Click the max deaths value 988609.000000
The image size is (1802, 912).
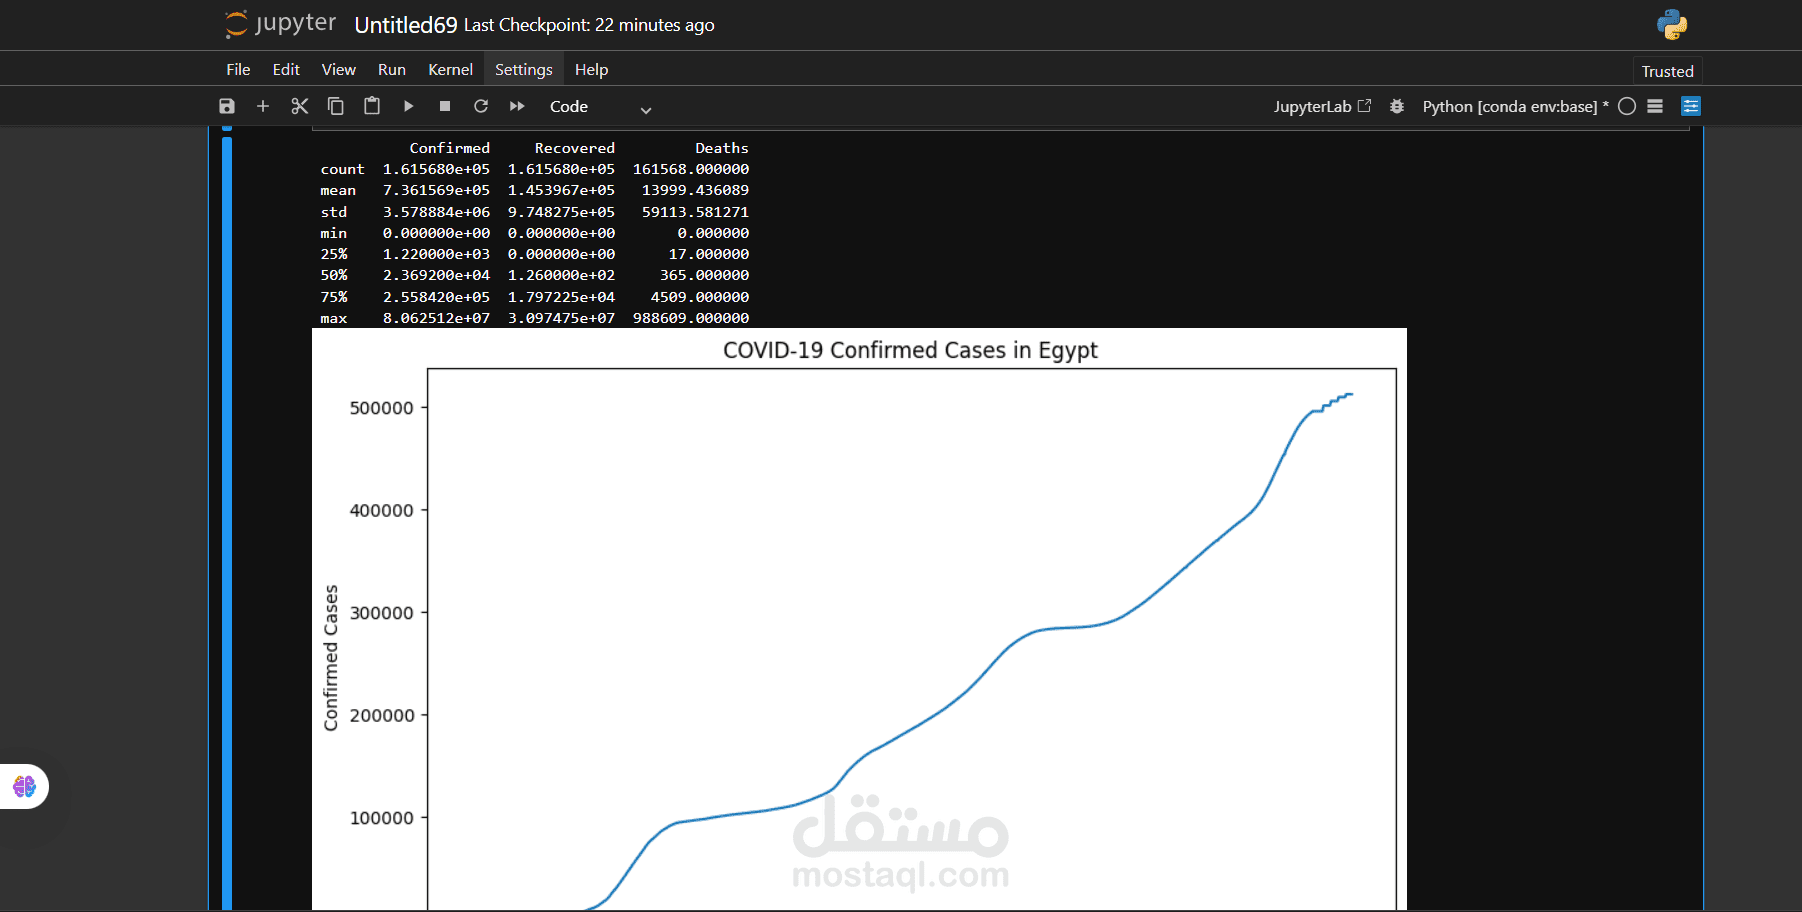(691, 318)
